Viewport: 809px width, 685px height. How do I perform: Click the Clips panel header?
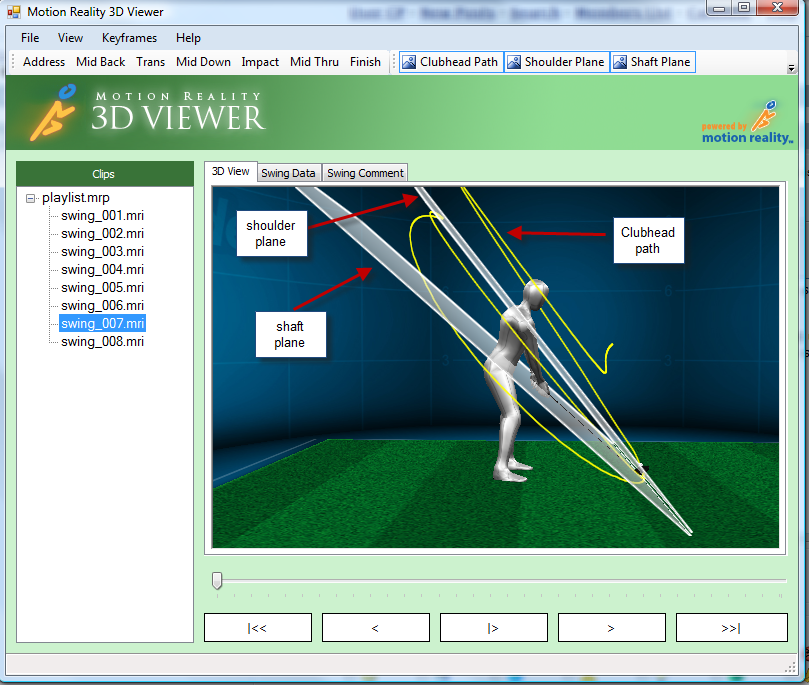[x=105, y=174]
